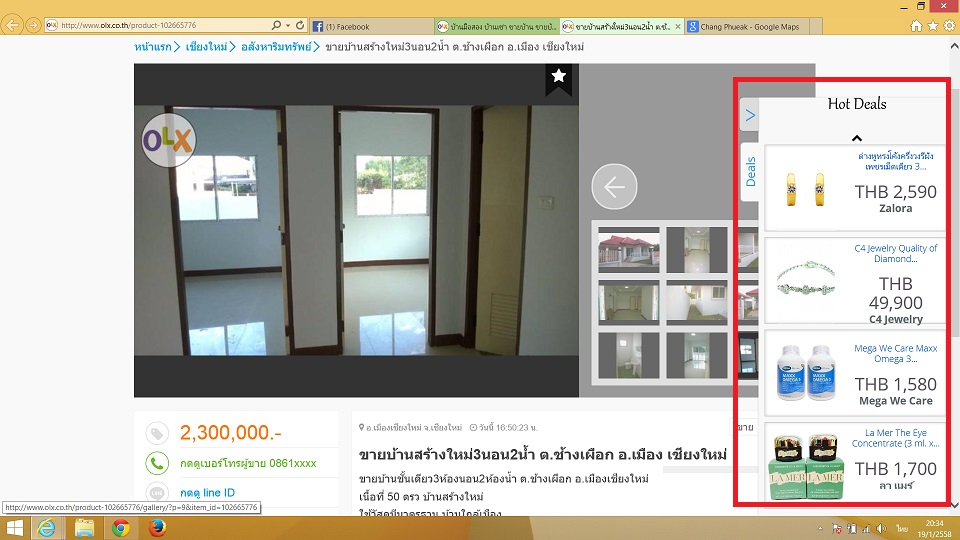This screenshot has height=540, width=960.
Task: Switch to the Chang Phueak Google Maps tab
Action: [748, 26]
